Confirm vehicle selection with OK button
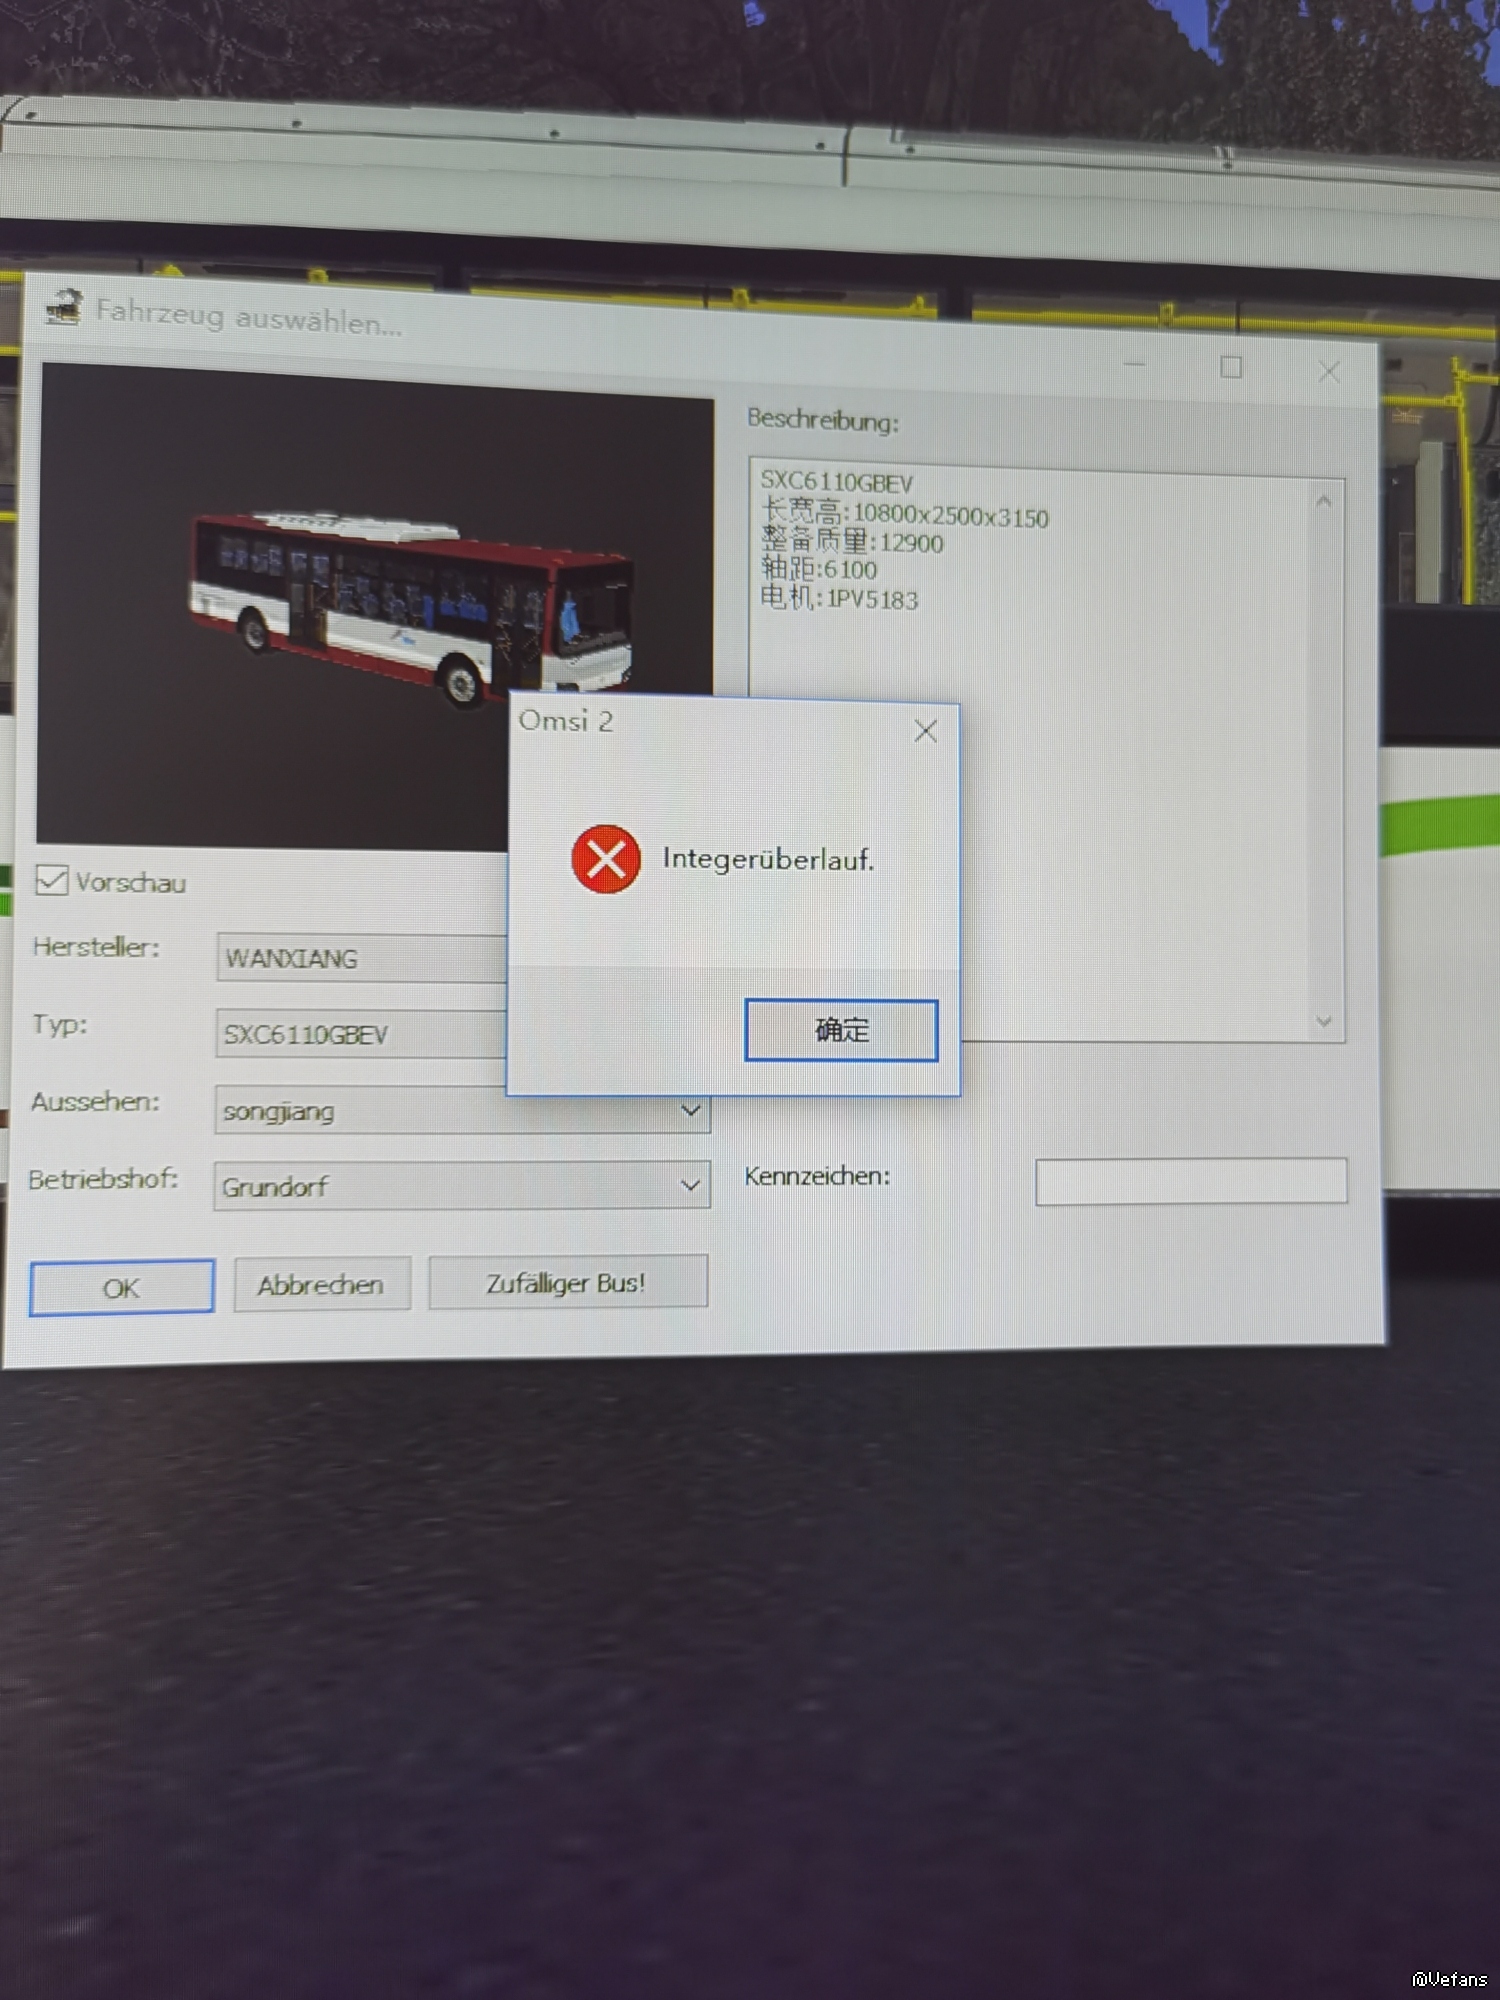Viewport: 1500px width, 2000px height. [122, 1288]
